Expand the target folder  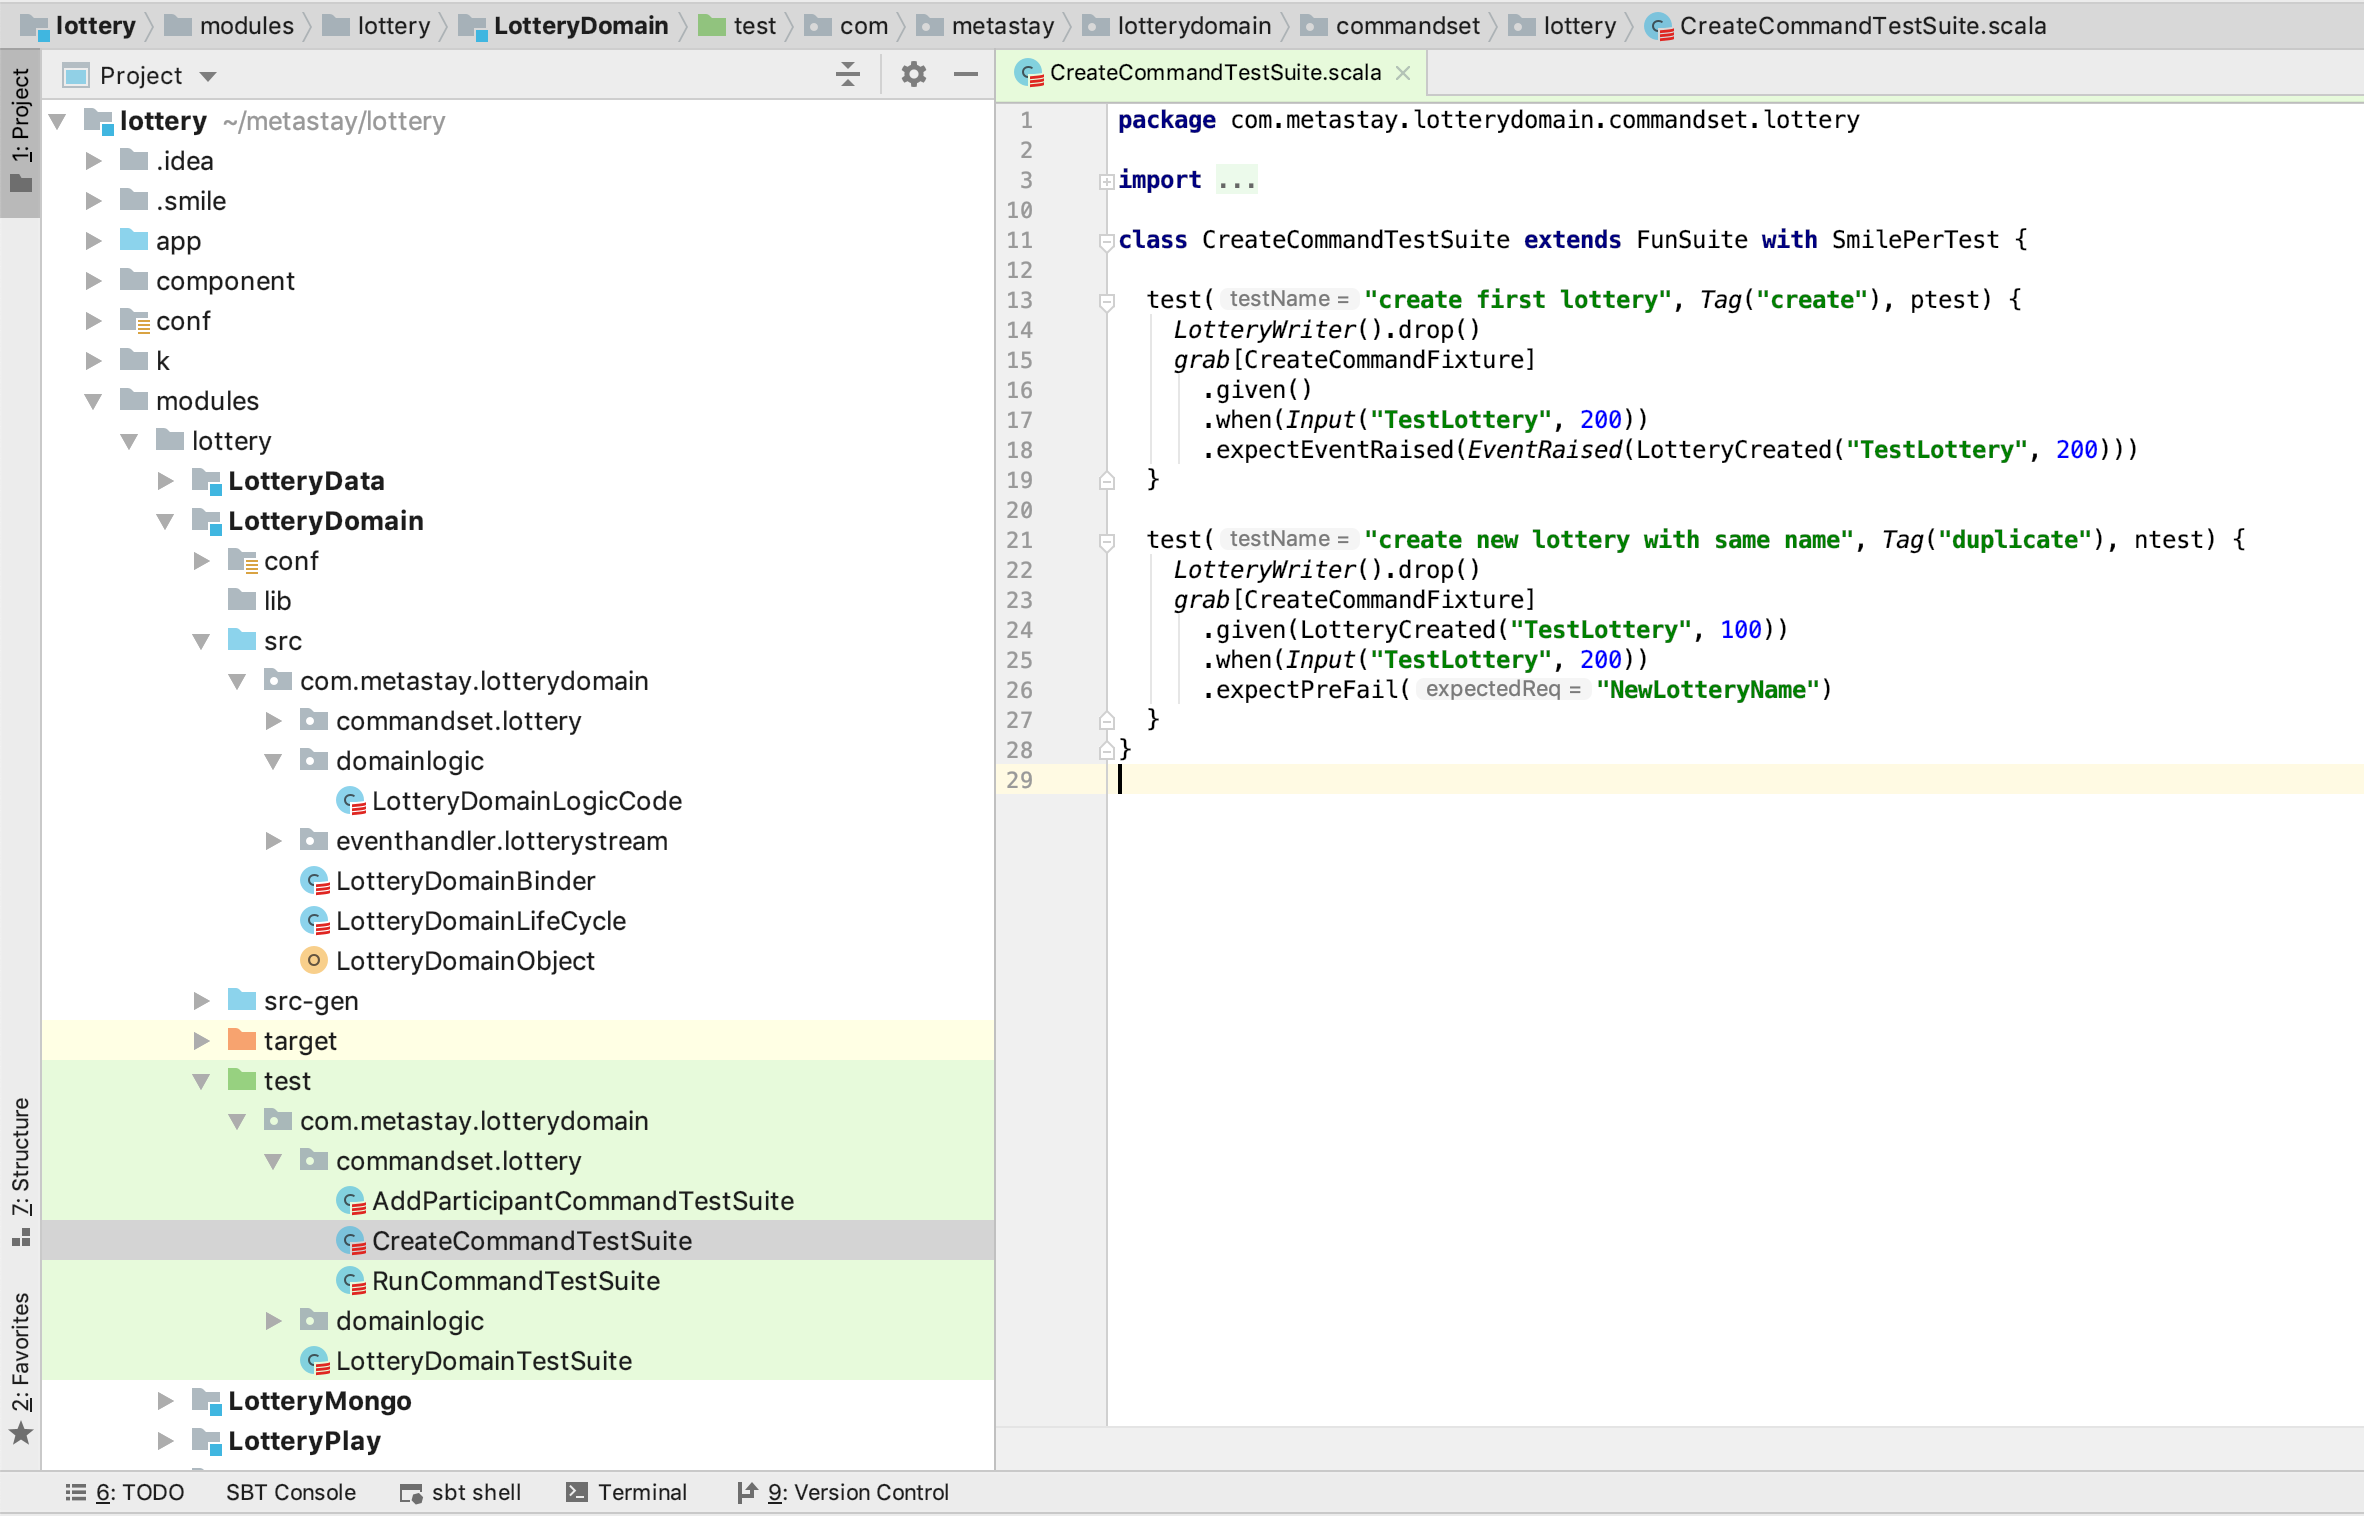coord(202,1041)
